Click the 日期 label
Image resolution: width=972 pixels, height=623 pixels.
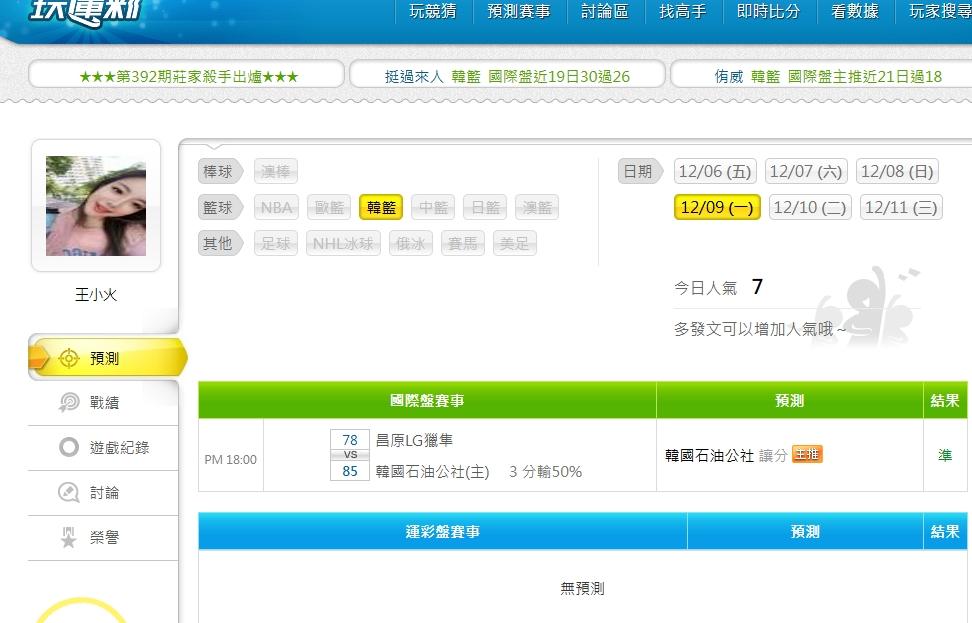pos(639,171)
